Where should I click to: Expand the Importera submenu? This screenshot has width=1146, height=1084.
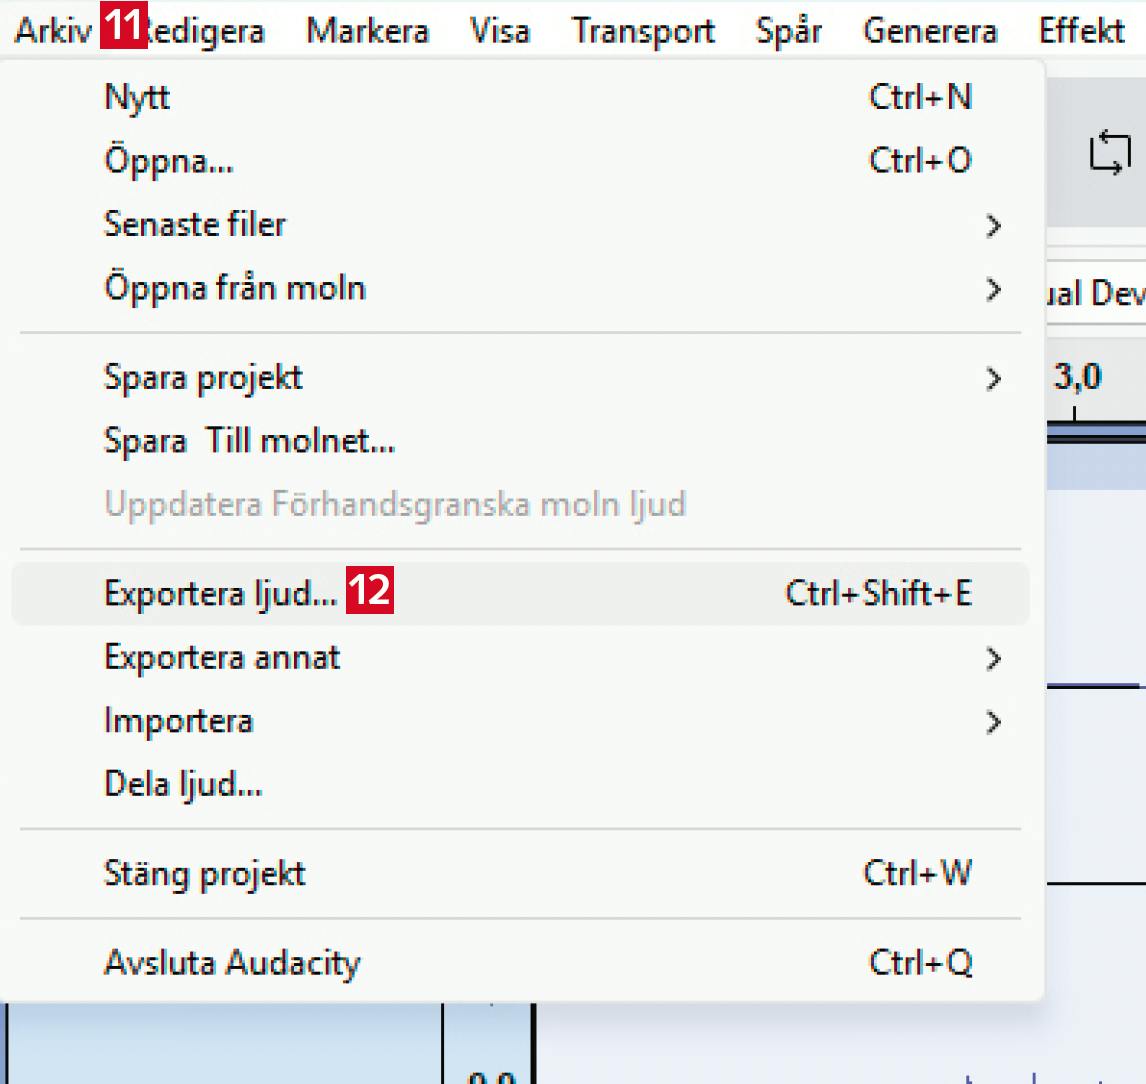pyautogui.click(x=178, y=721)
